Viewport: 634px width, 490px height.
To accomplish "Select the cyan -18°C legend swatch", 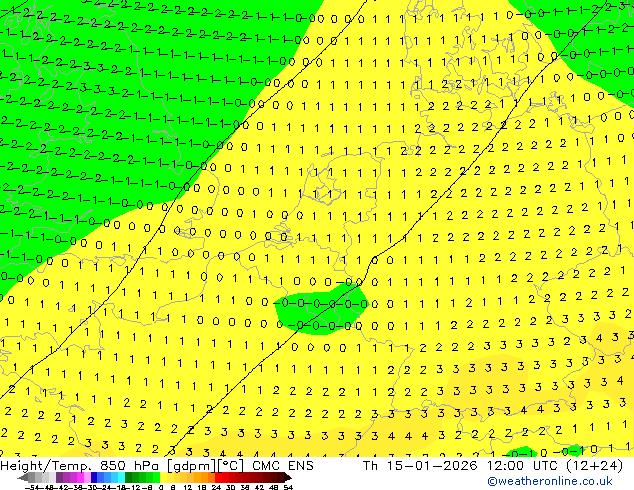I will click(121, 477).
